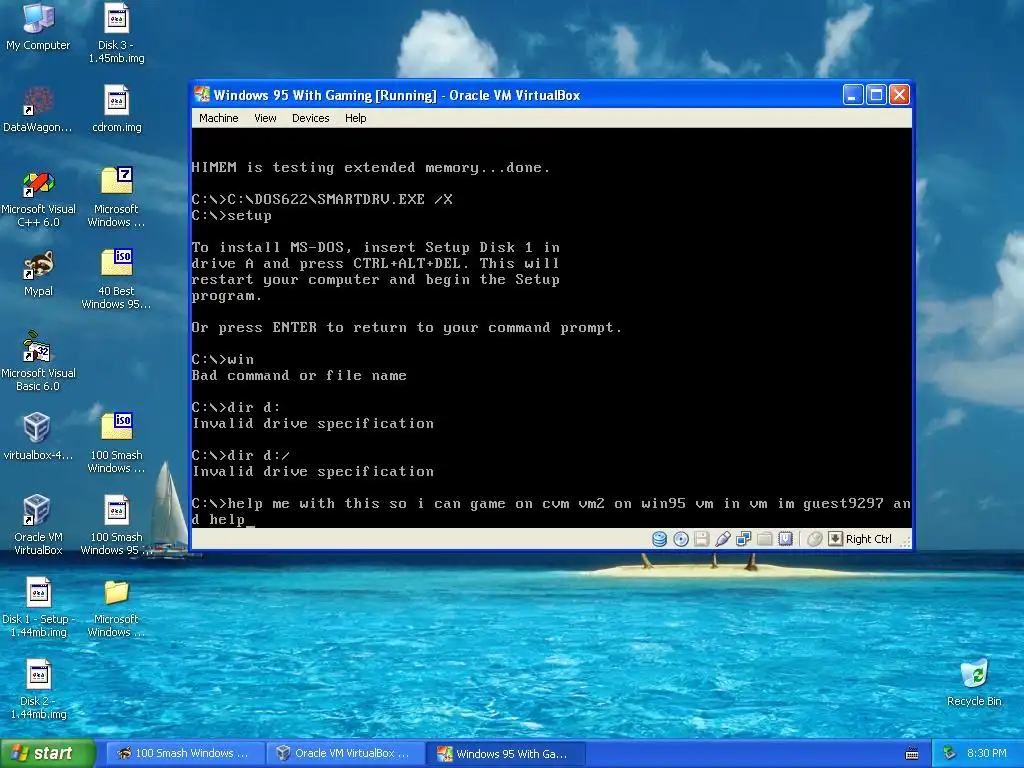Select the 100 Smash Windows 95 img file
This screenshot has height=768, width=1024.
click(x=116, y=525)
